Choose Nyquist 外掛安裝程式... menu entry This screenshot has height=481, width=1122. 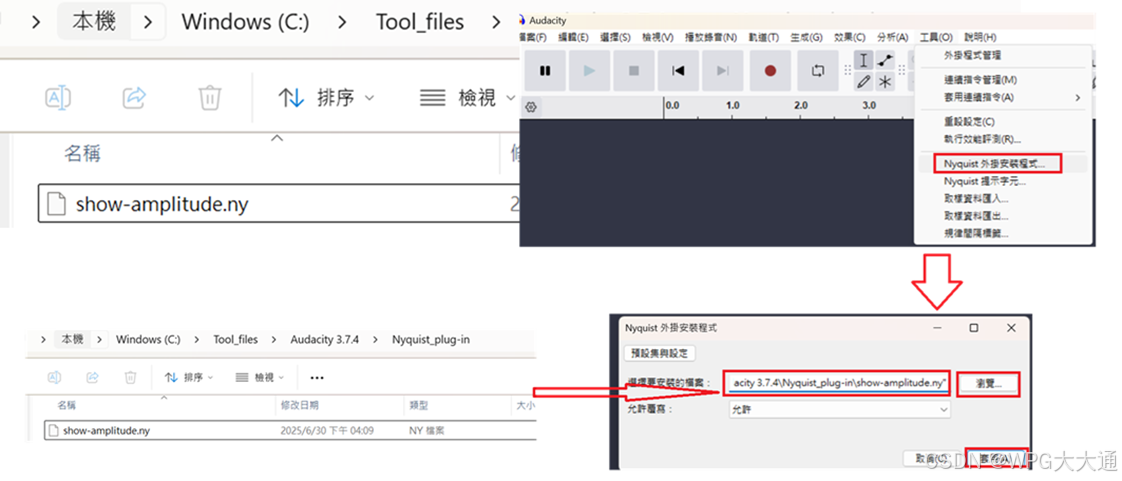pos(1003,164)
